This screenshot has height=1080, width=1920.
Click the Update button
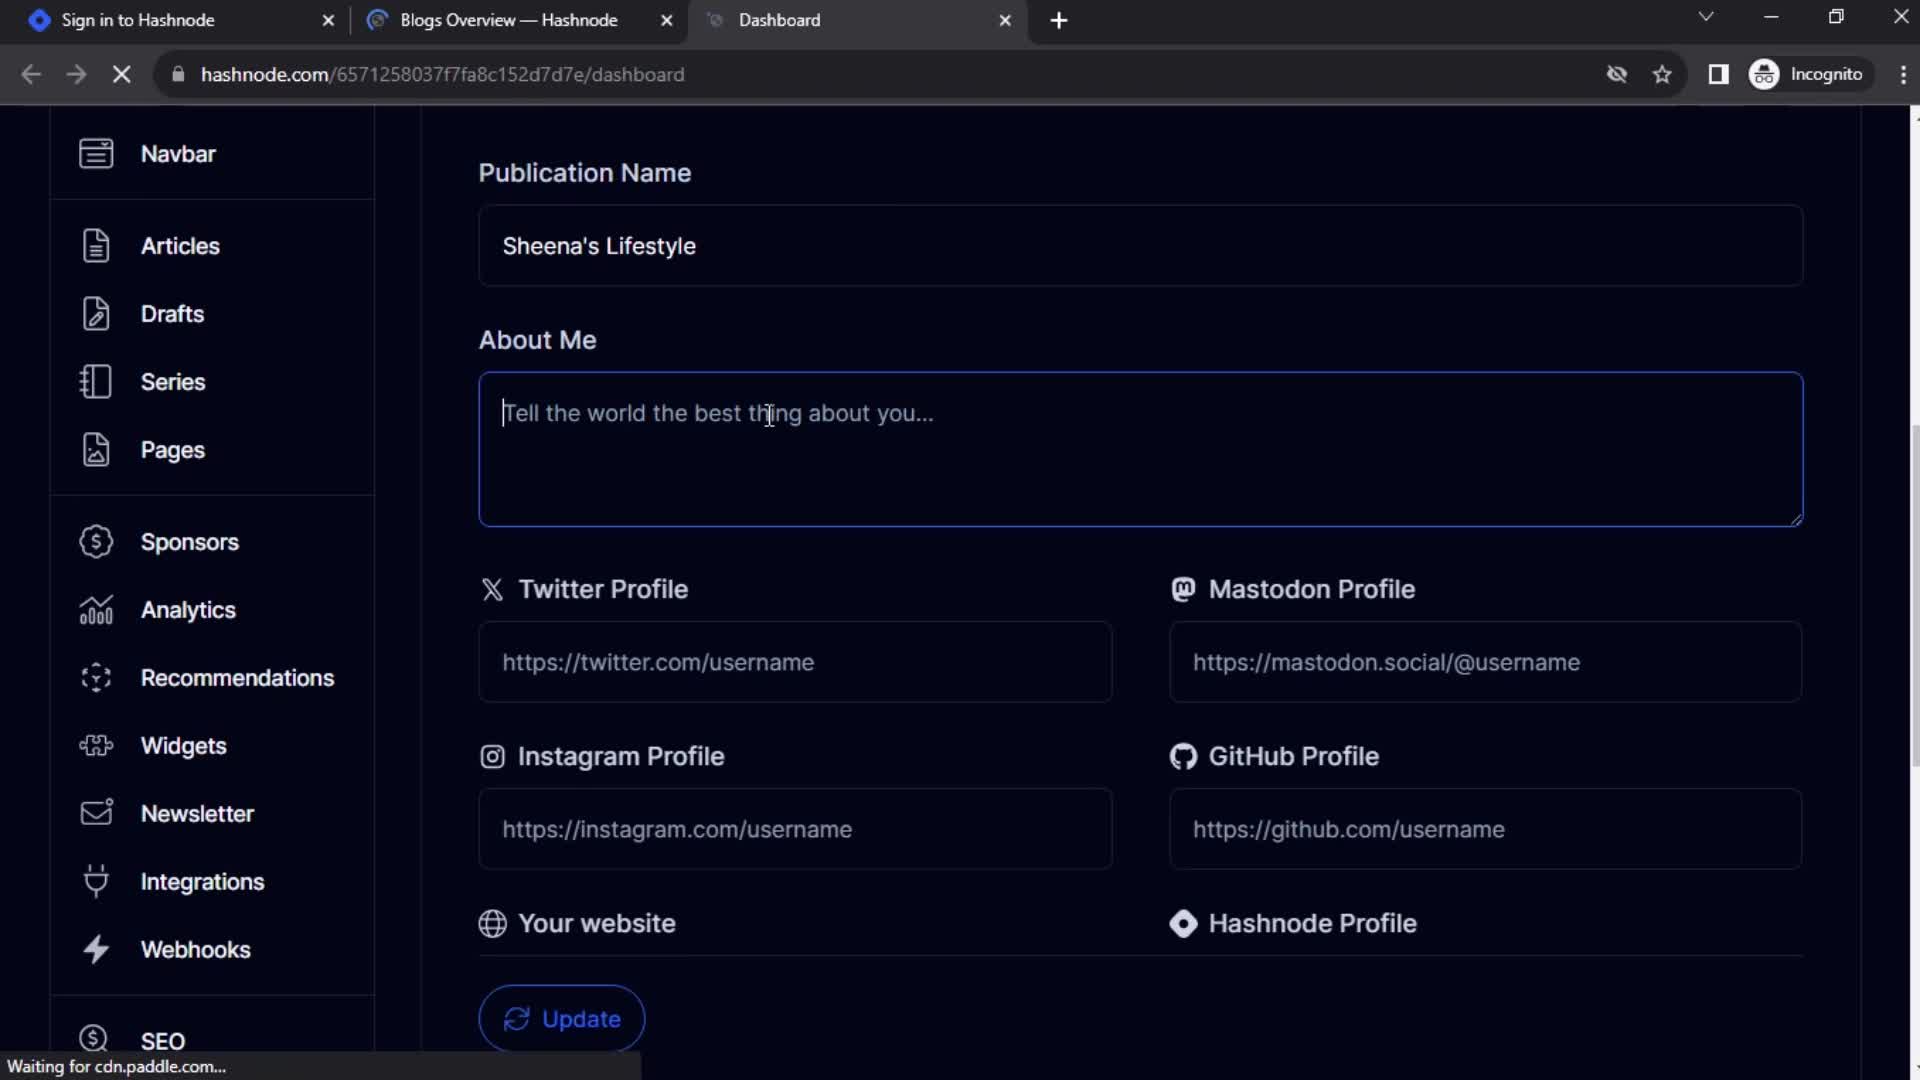(x=561, y=1019)
